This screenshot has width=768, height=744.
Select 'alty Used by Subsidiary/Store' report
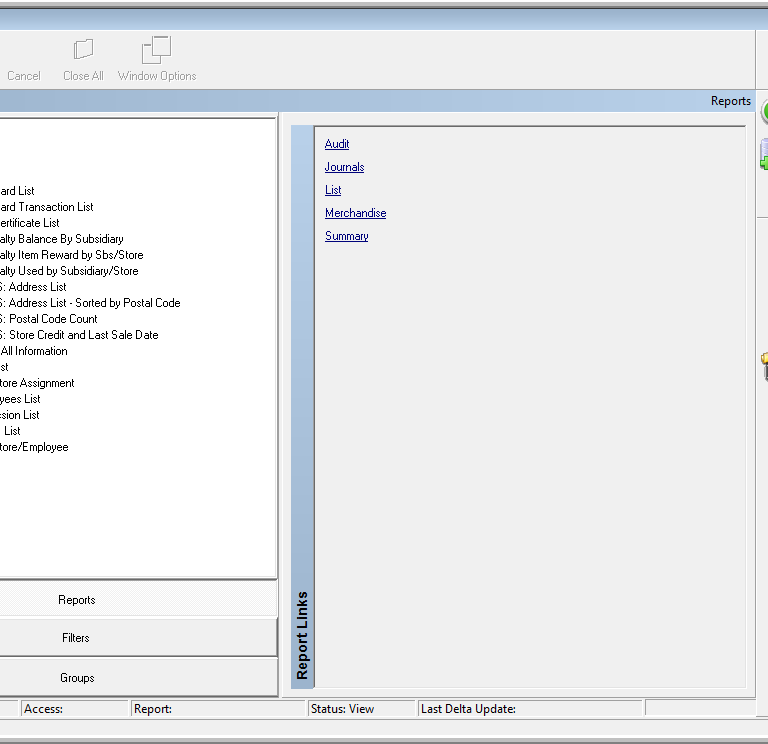(x=69, y=271)
